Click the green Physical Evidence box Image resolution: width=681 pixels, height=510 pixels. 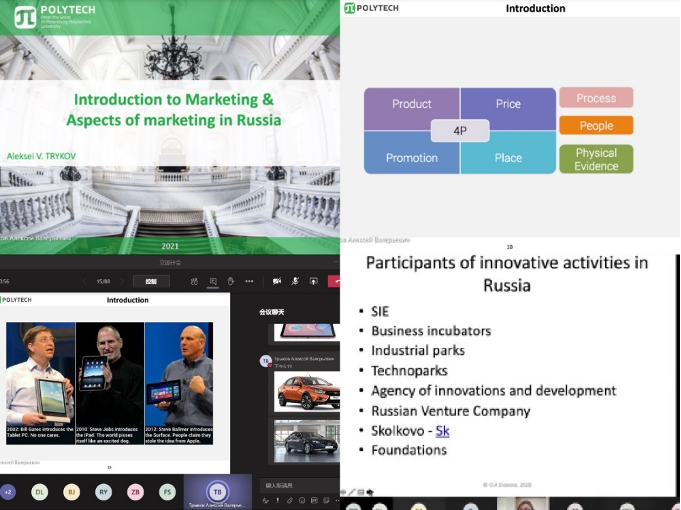pos(596,159)
